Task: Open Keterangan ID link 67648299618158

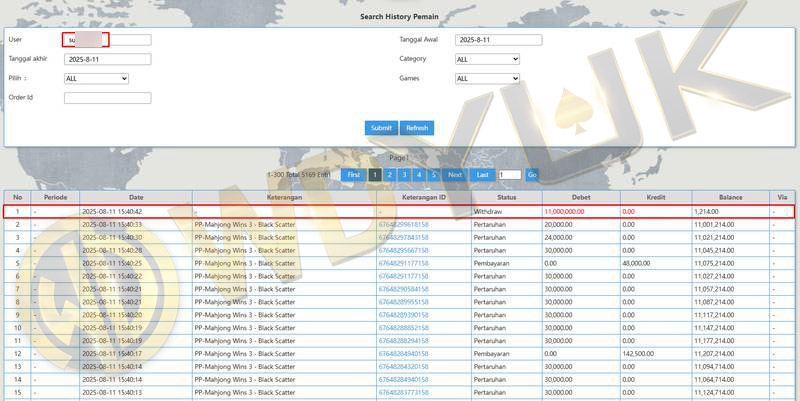Action: 404,224
